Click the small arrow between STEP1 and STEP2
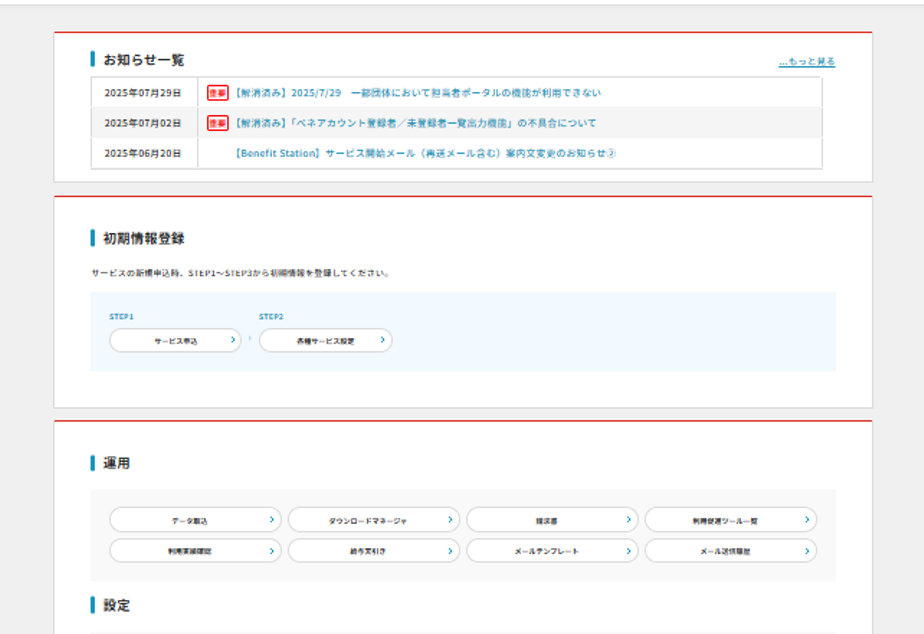 (x=250, y=340)
